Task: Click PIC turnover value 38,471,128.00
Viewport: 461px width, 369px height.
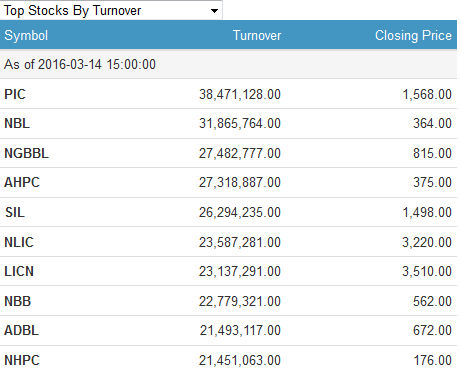Action: [240, 94]
